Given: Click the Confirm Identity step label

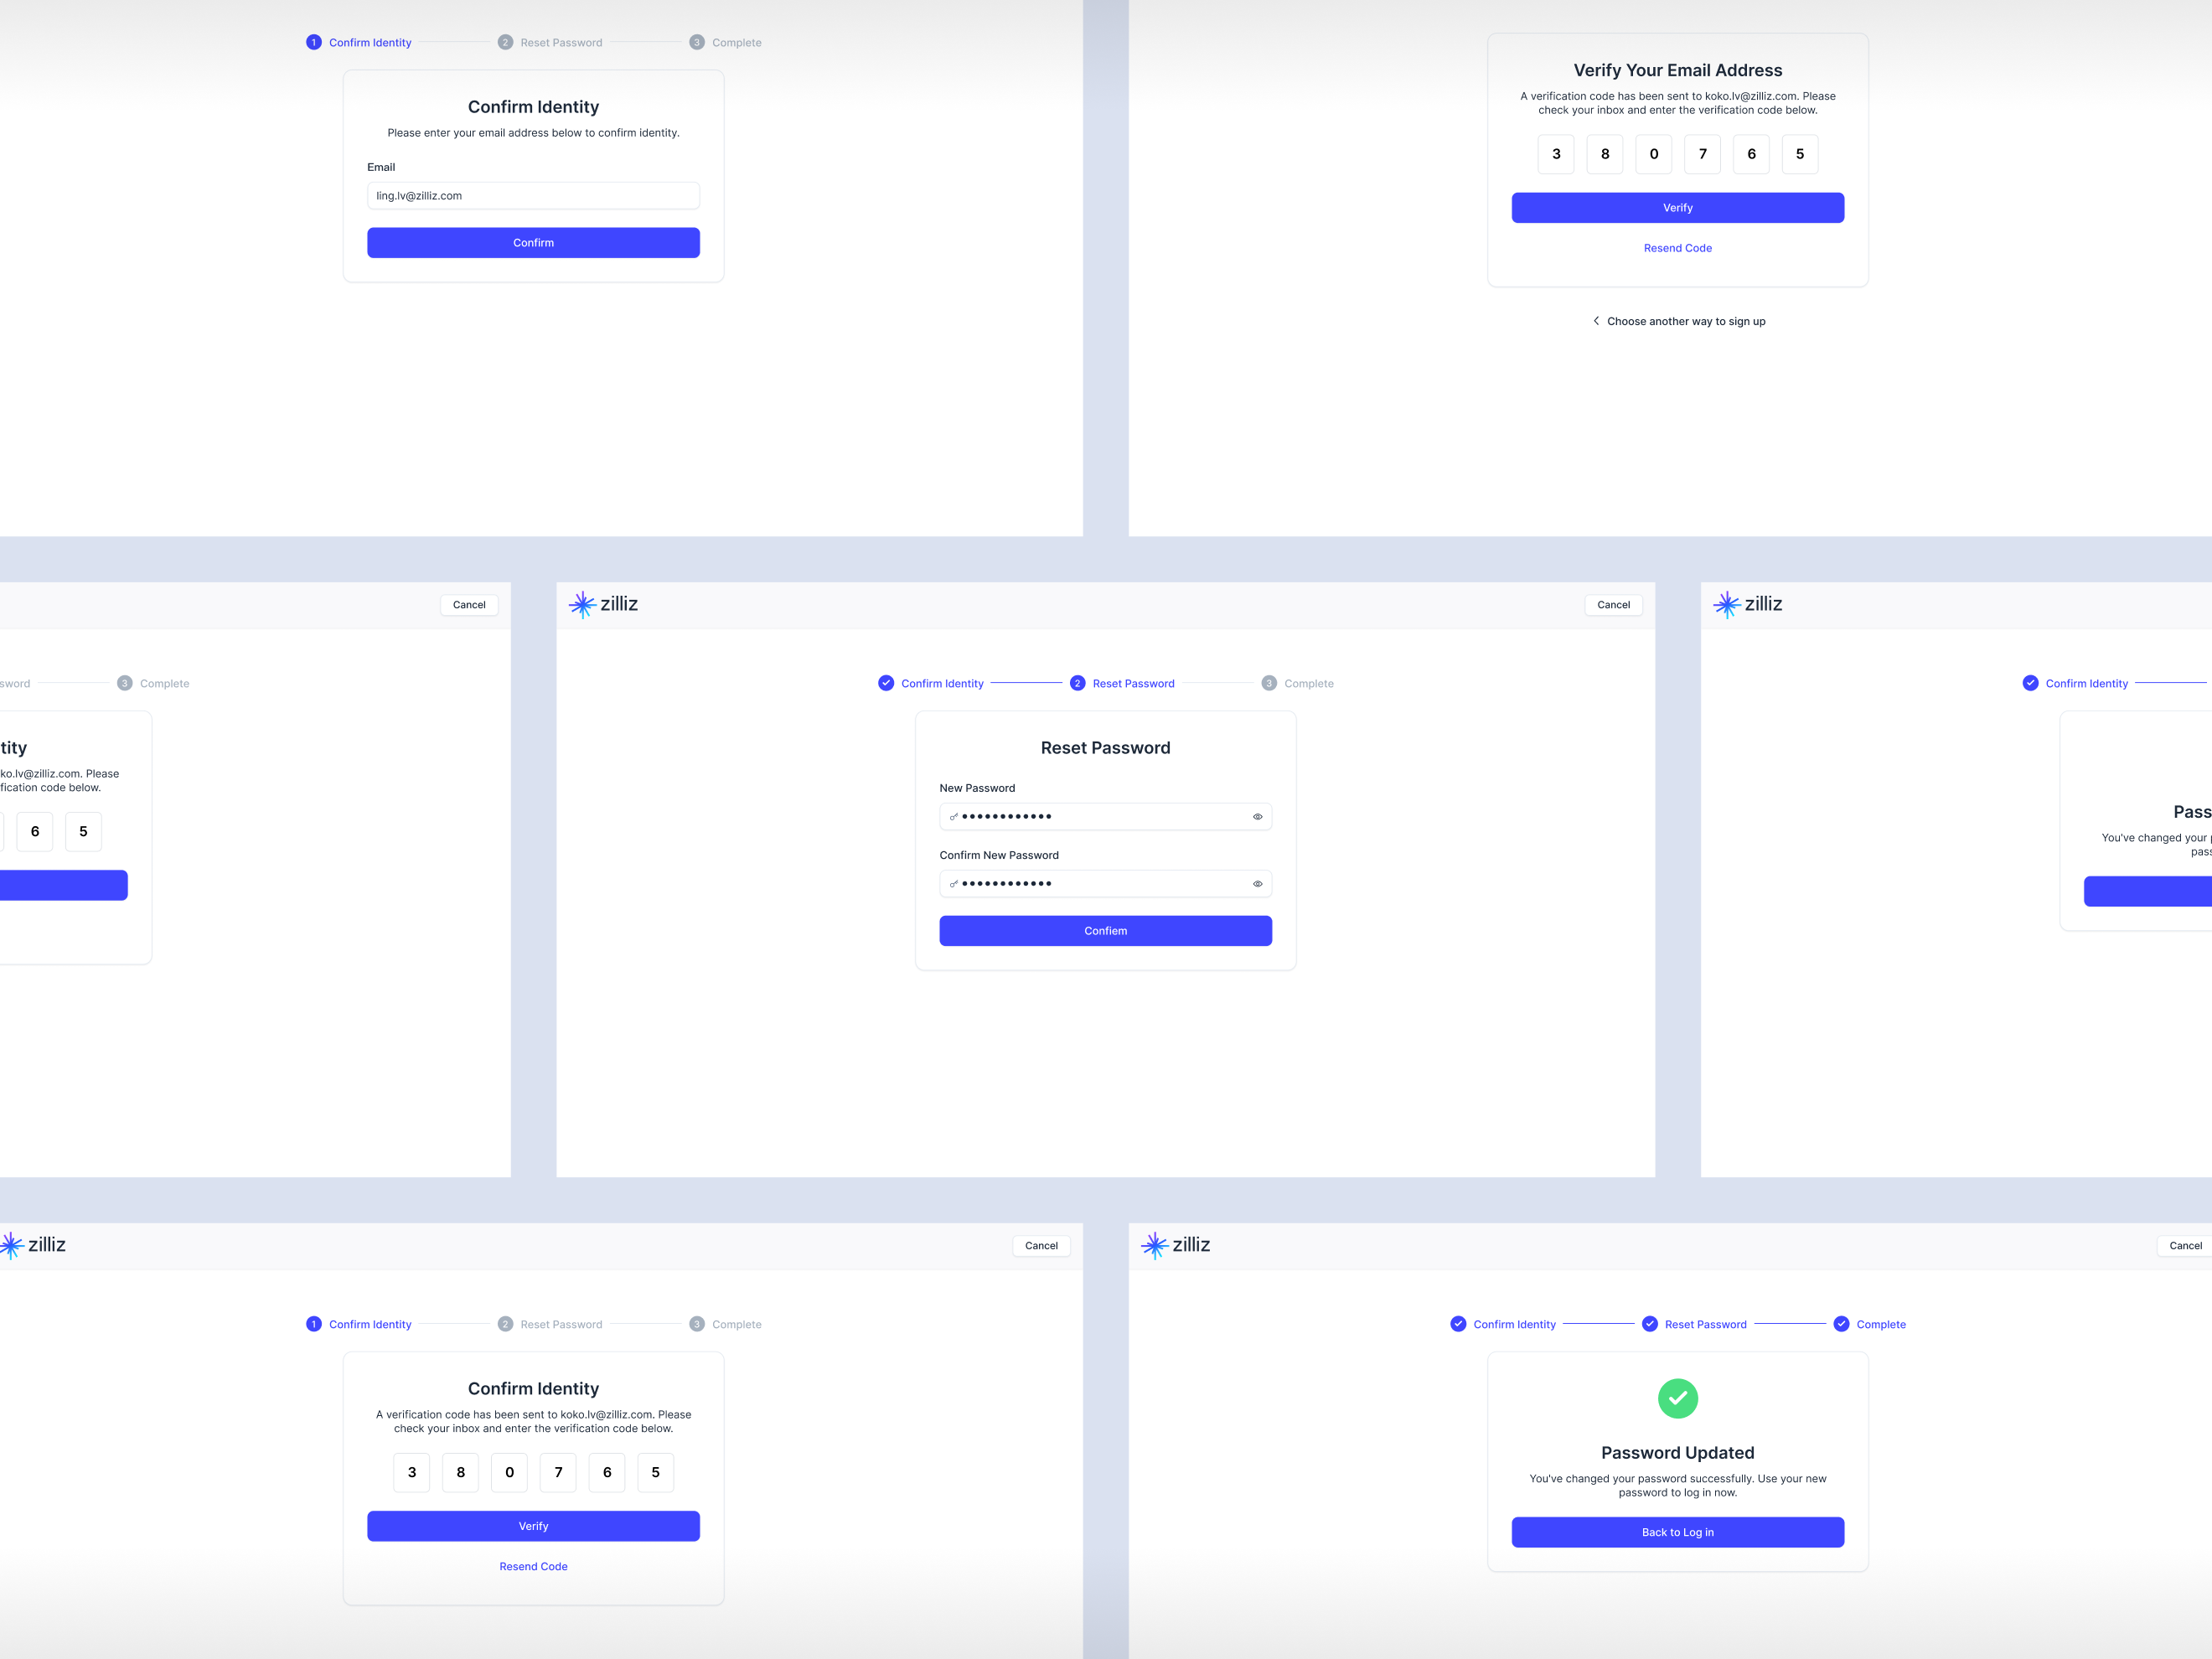Looking at the screenshot, I should 941,683.
